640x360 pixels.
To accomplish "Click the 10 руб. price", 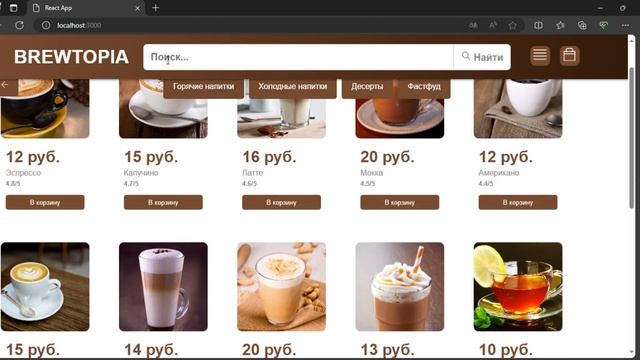I will [x=506, y=350].
